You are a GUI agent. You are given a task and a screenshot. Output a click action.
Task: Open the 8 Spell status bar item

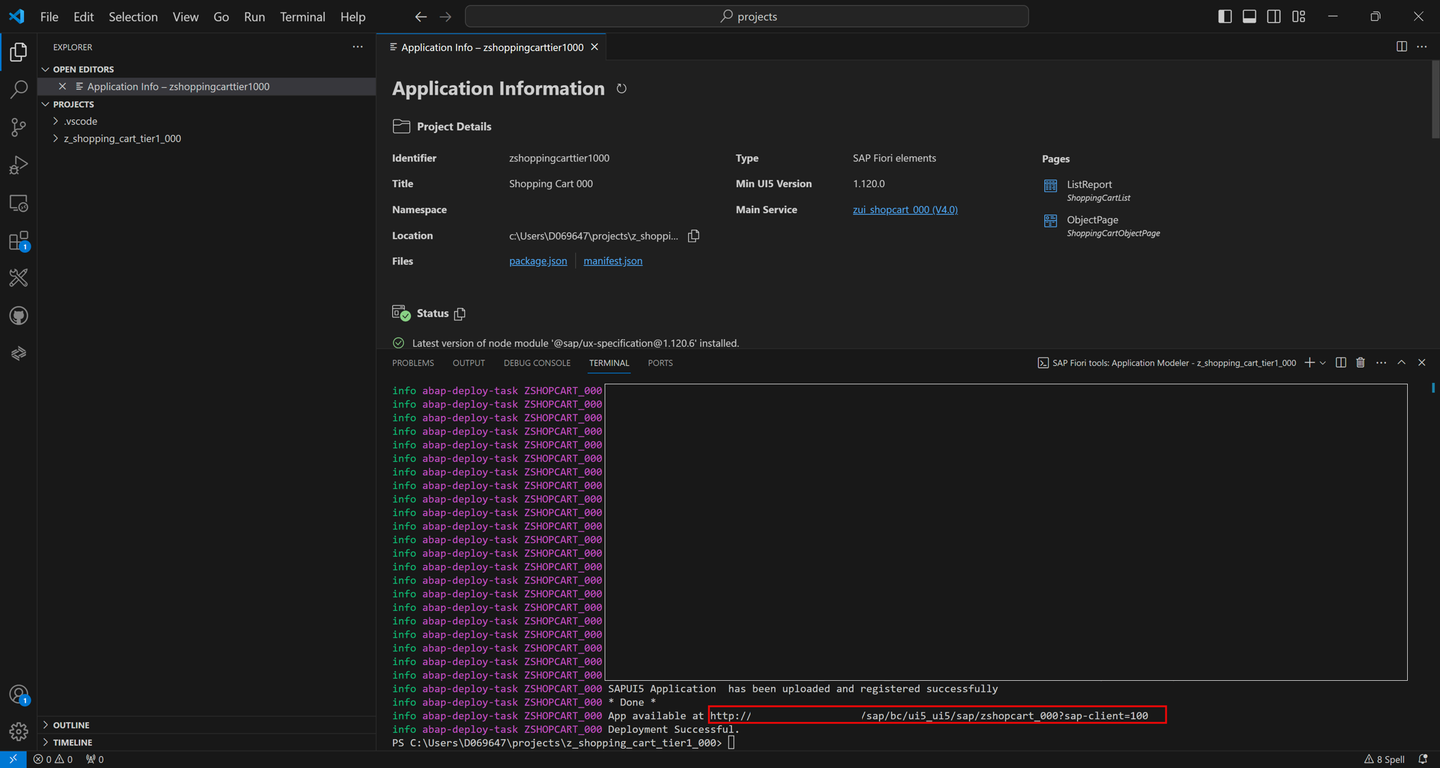click(x=1384, y=760)
